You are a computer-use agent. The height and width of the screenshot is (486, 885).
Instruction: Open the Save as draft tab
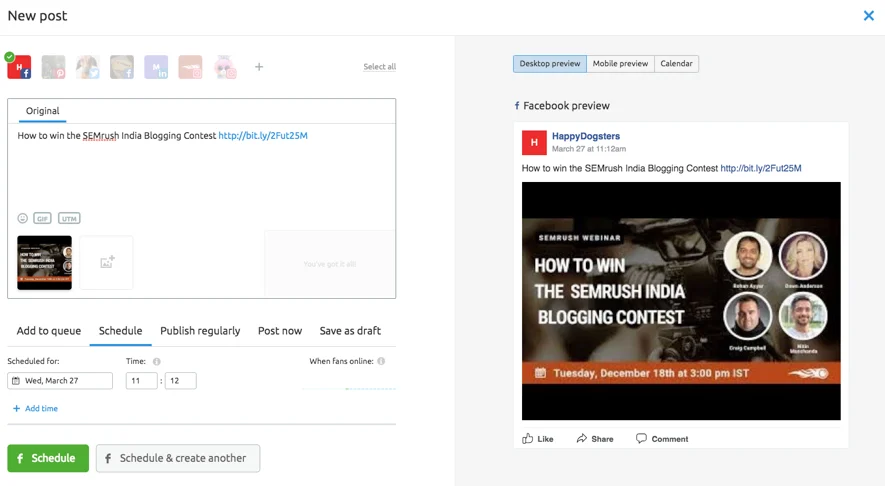[x=350, y=331]
